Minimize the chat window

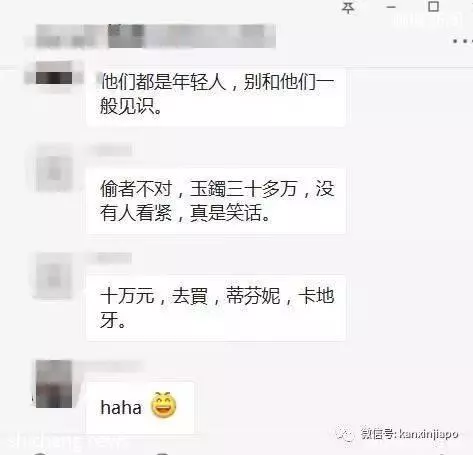click(x=391, y=7)
